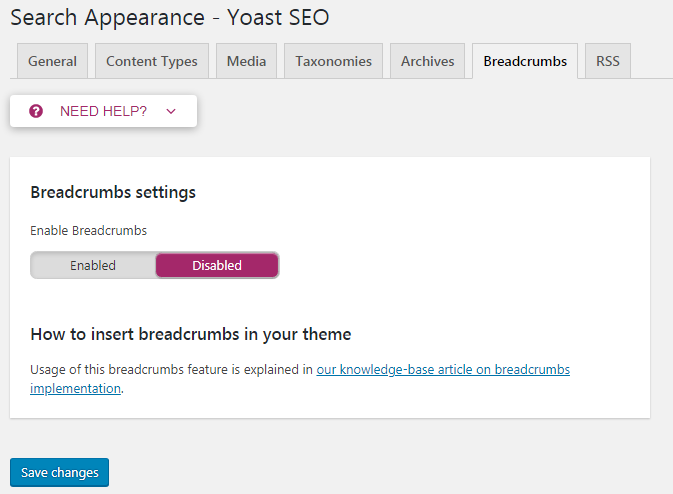The height and width of the screenshot is (494, 673).
Task: Open the Content Types tab
Action: 152,61
